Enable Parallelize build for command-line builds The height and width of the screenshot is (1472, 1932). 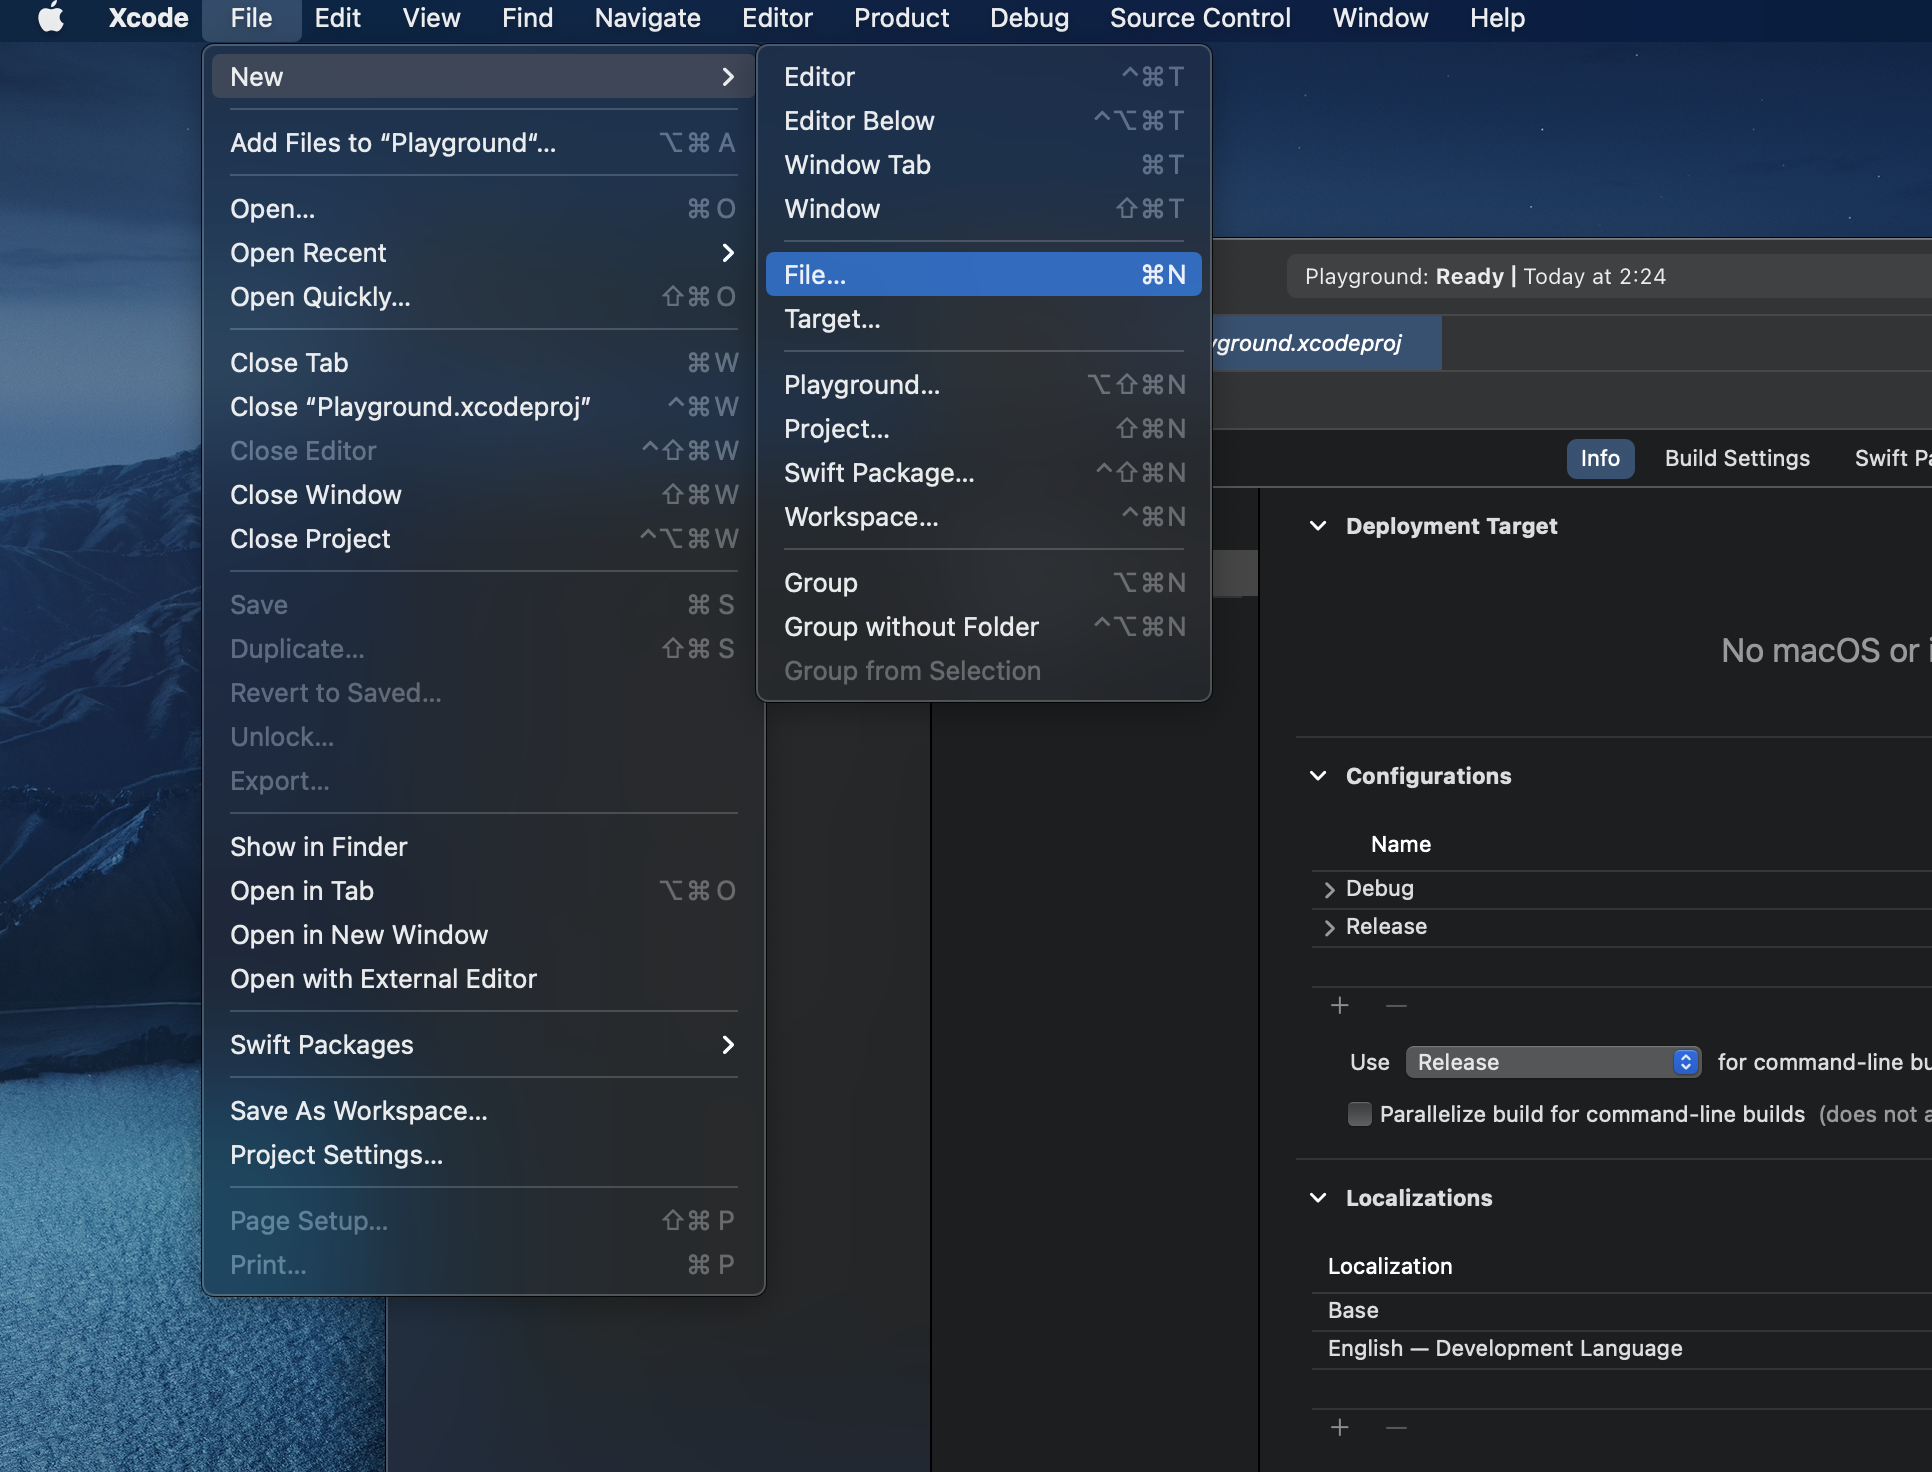1359,1114
